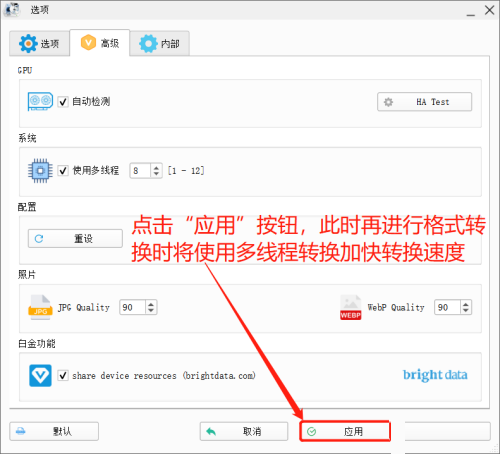The image size is (500, 454).
Task: Click the 照片 section label
Action: point(27,275)
